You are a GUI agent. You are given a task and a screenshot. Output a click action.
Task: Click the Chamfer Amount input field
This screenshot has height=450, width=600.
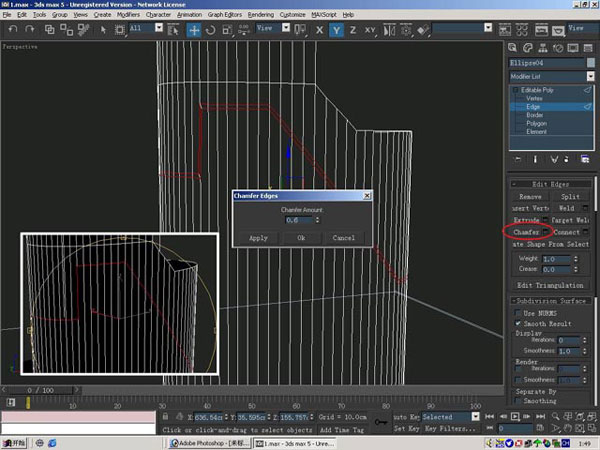point(297,219)
